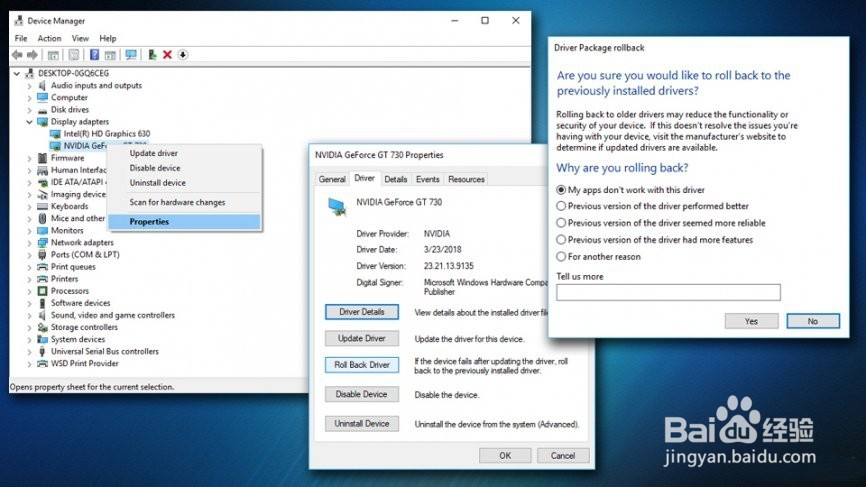Expand the Network adapters node
Image resolution: width=866 pixels, height=487 pixels.
click(x=29, y=242)
